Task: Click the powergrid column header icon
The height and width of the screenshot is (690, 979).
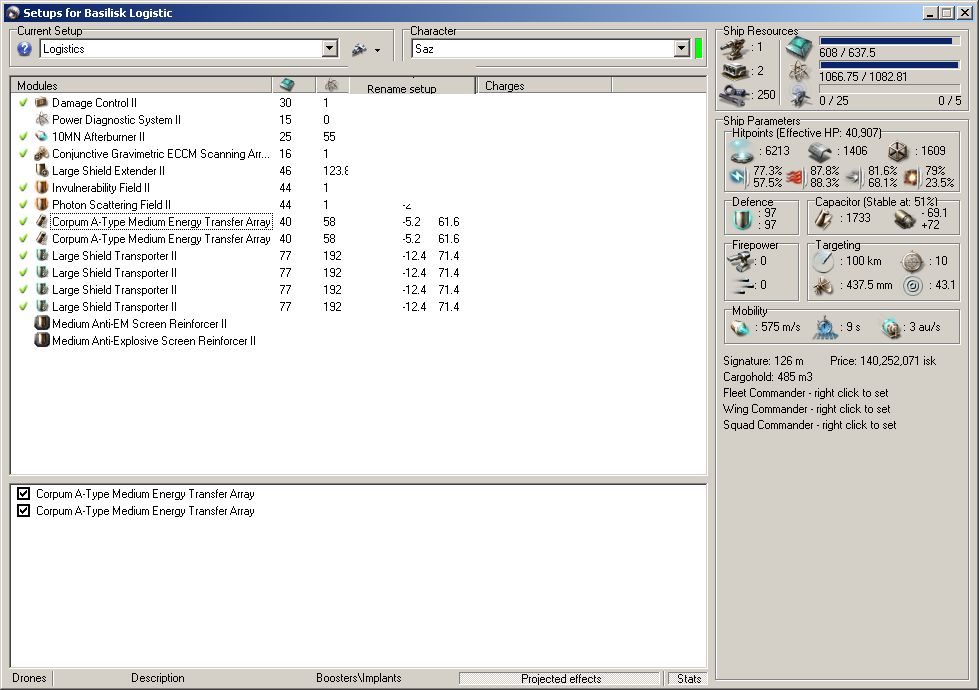Action: click(x=332, y=85)
